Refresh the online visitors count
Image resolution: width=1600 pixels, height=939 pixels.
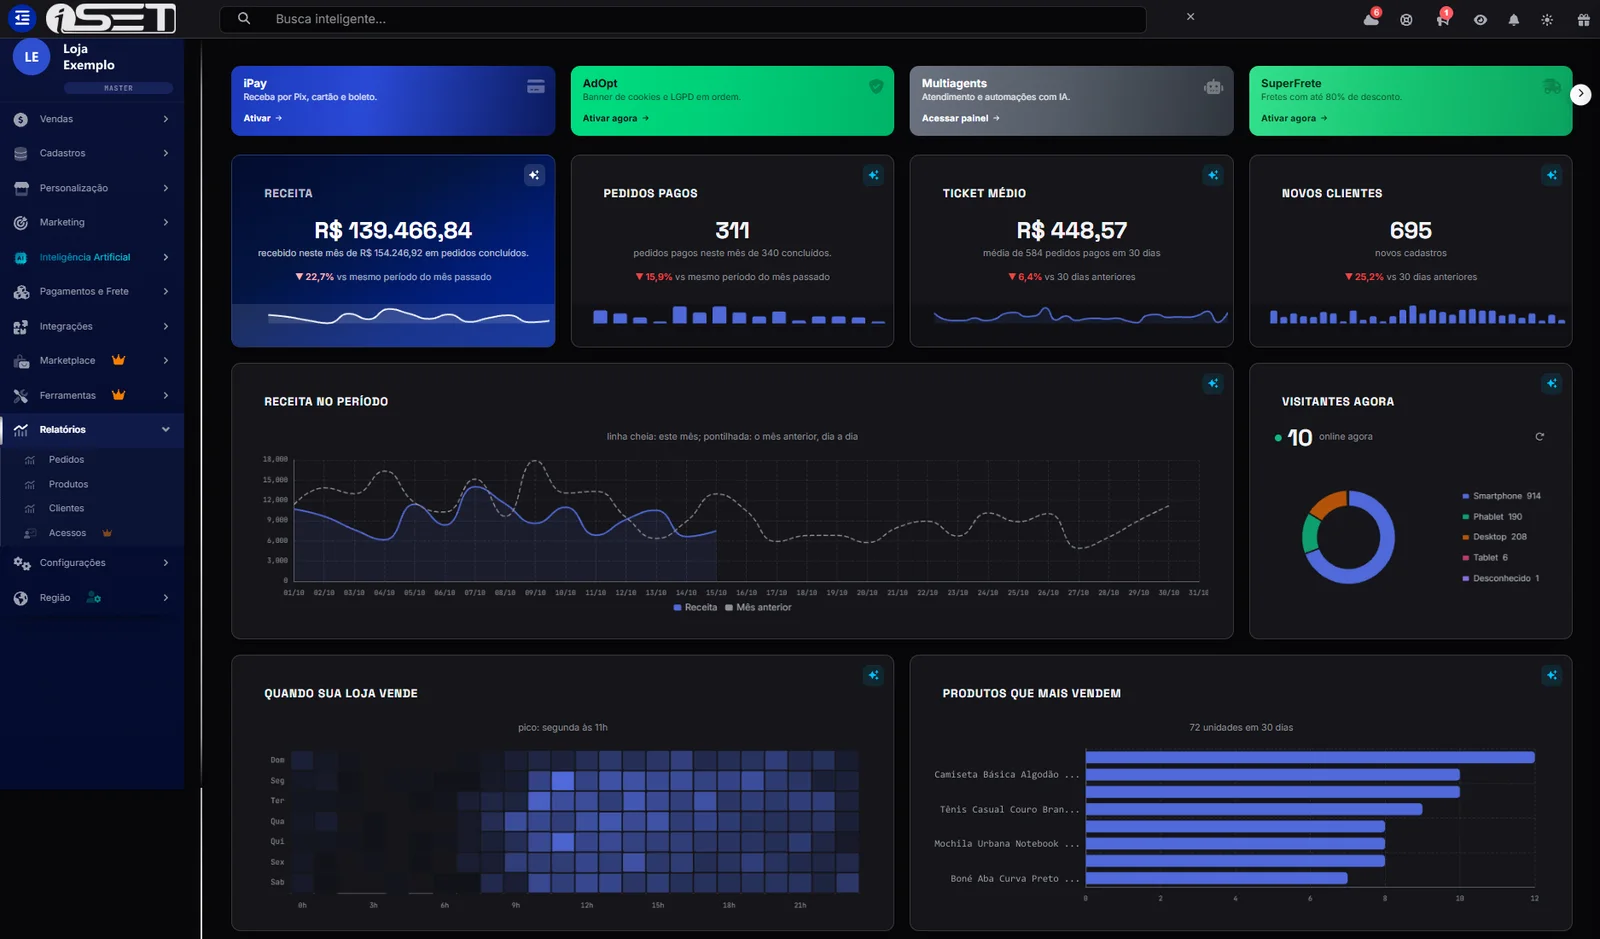tap(1540, 437)
